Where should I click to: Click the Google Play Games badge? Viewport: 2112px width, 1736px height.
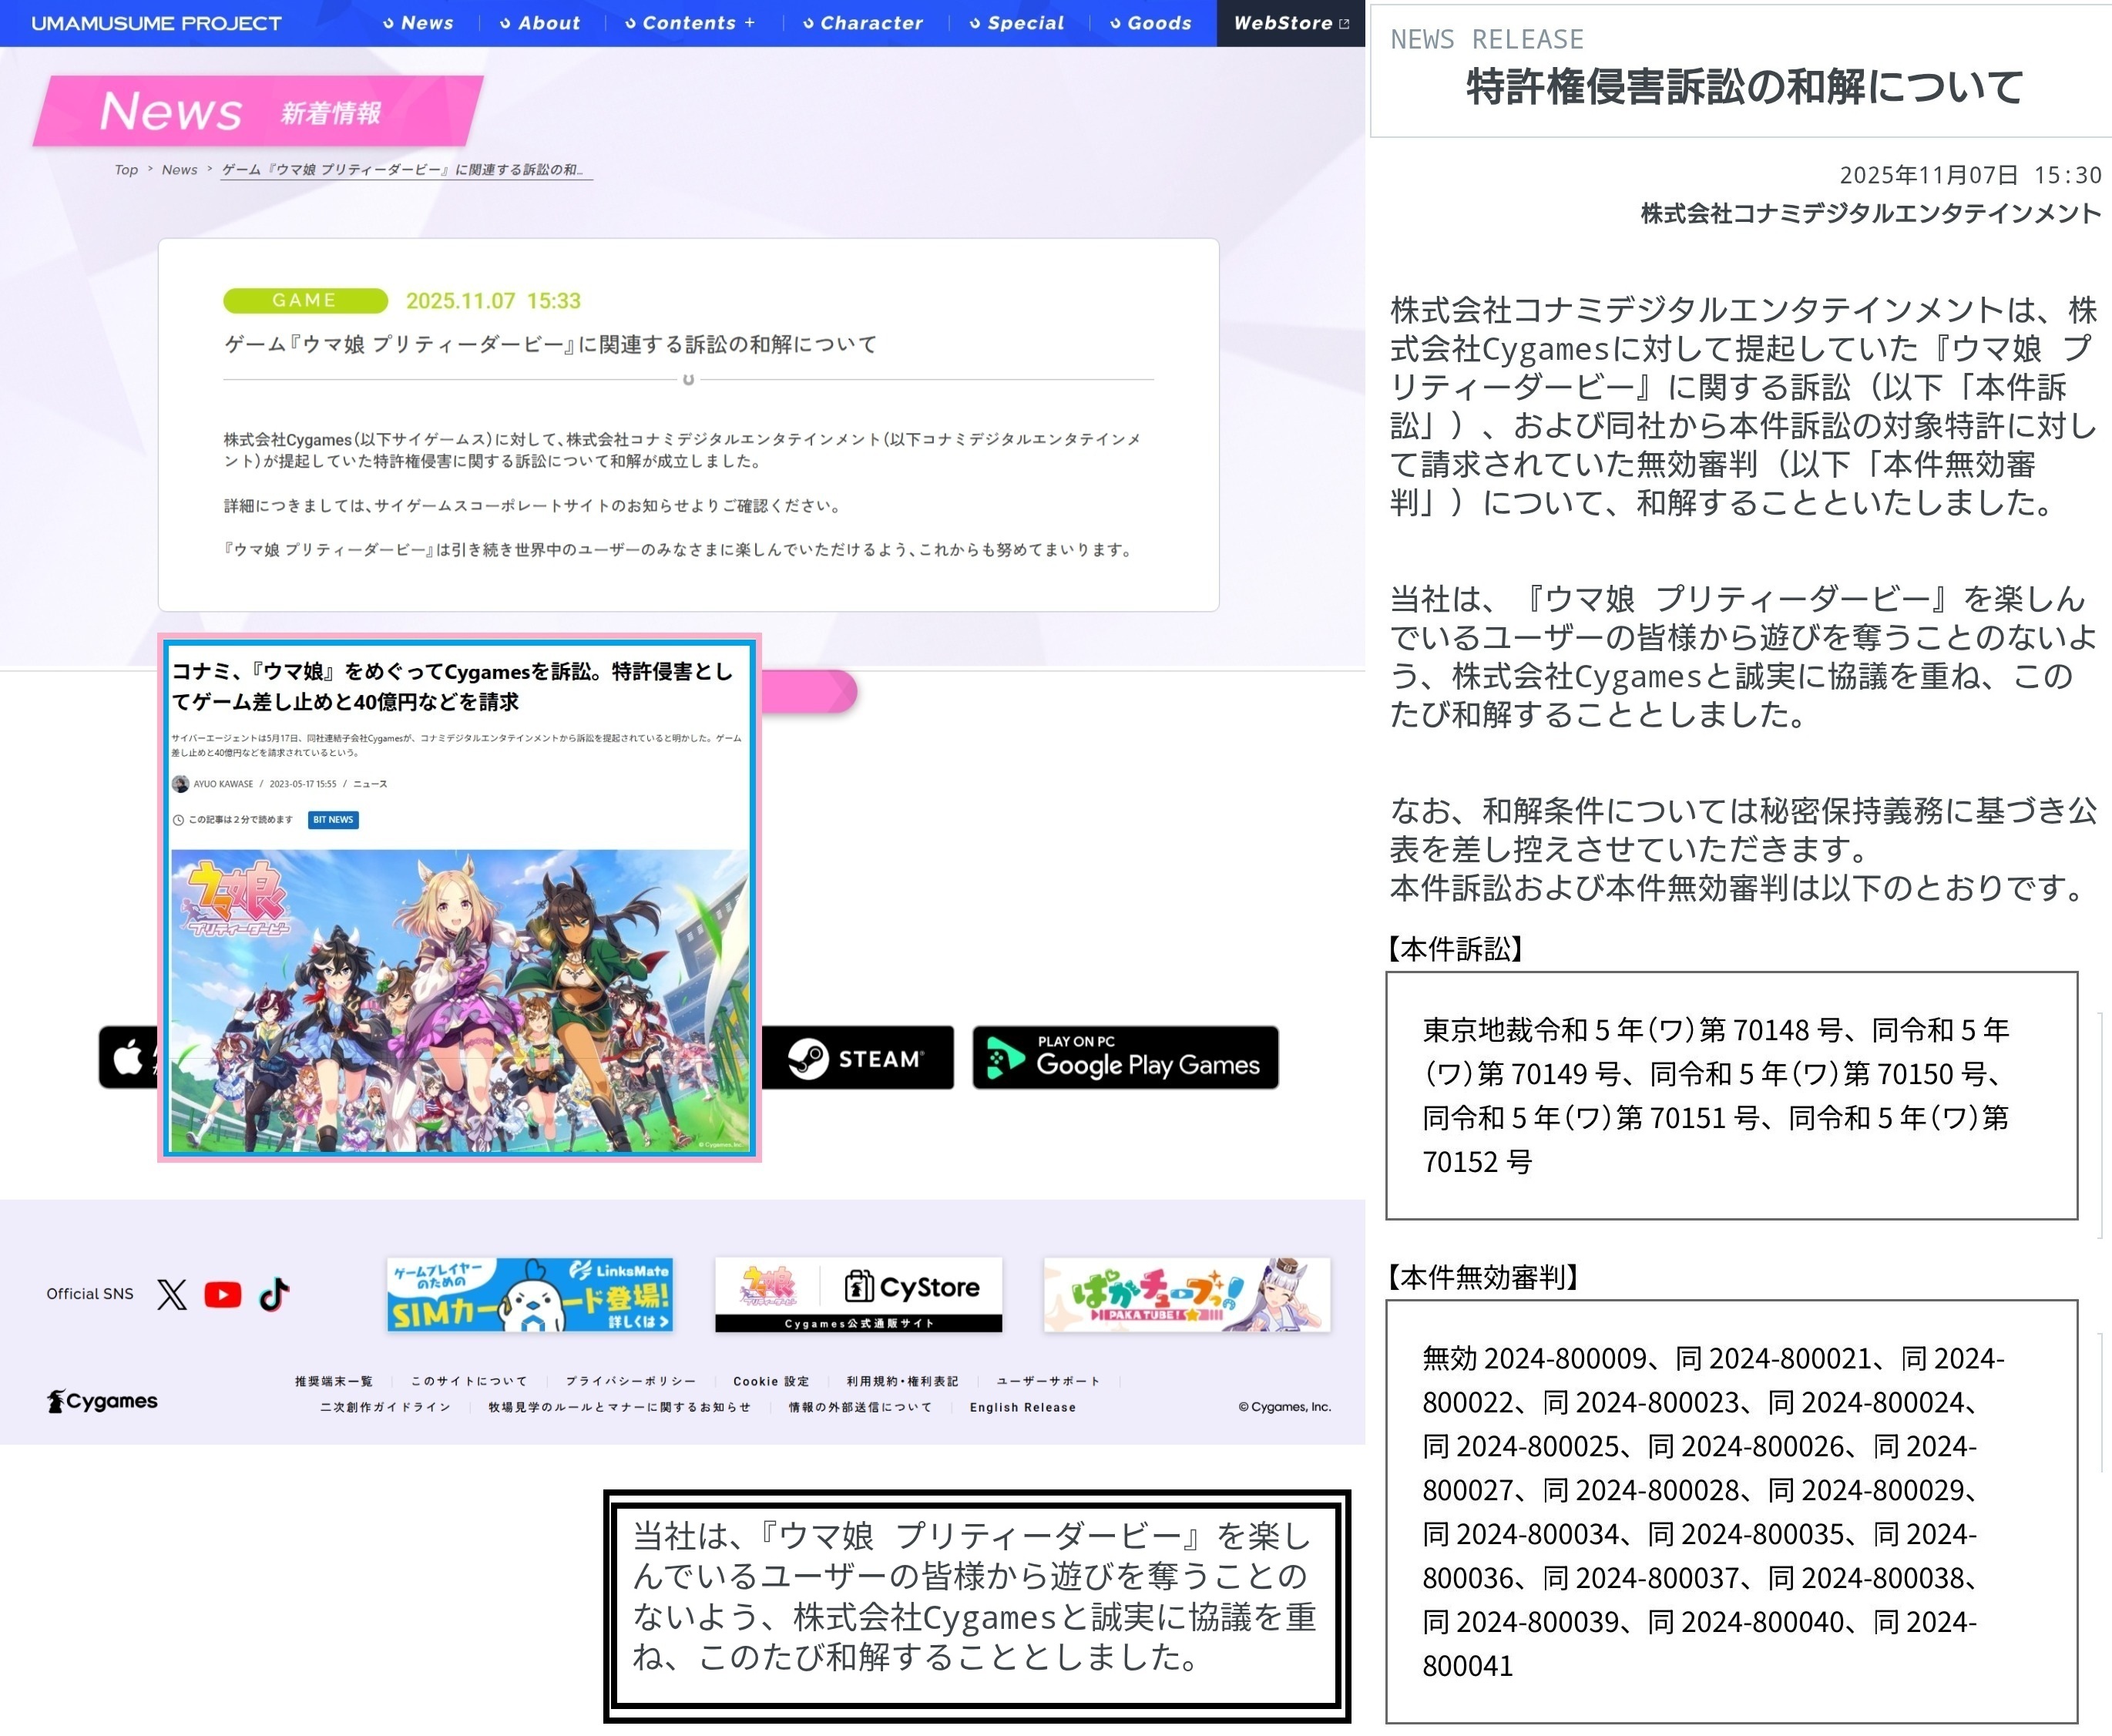tap(1125, 1058)
